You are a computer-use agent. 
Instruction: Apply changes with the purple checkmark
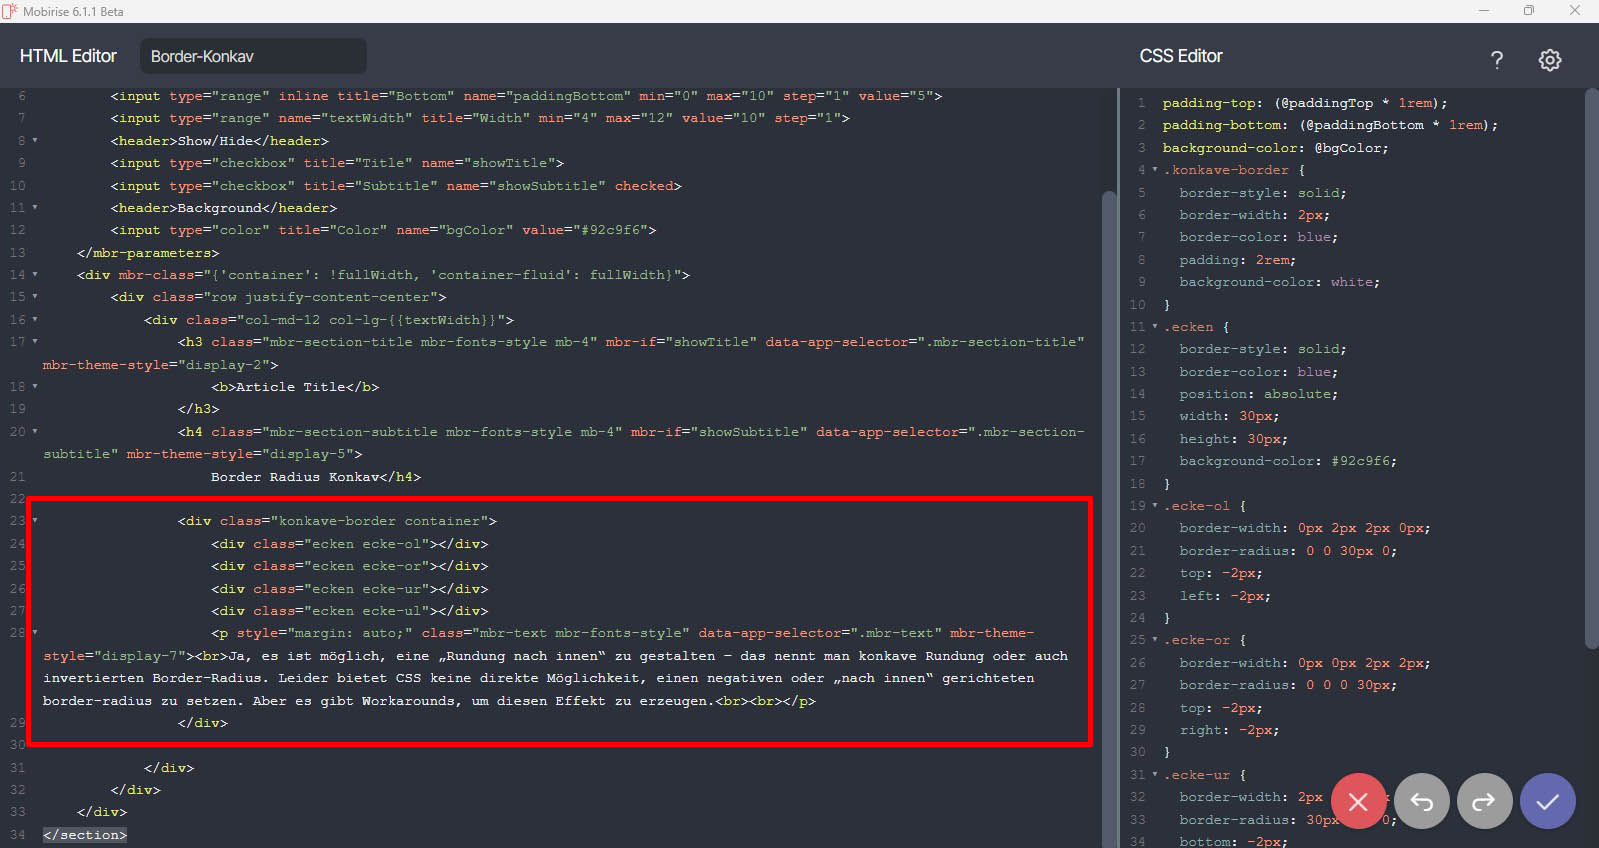point(1547,801)
